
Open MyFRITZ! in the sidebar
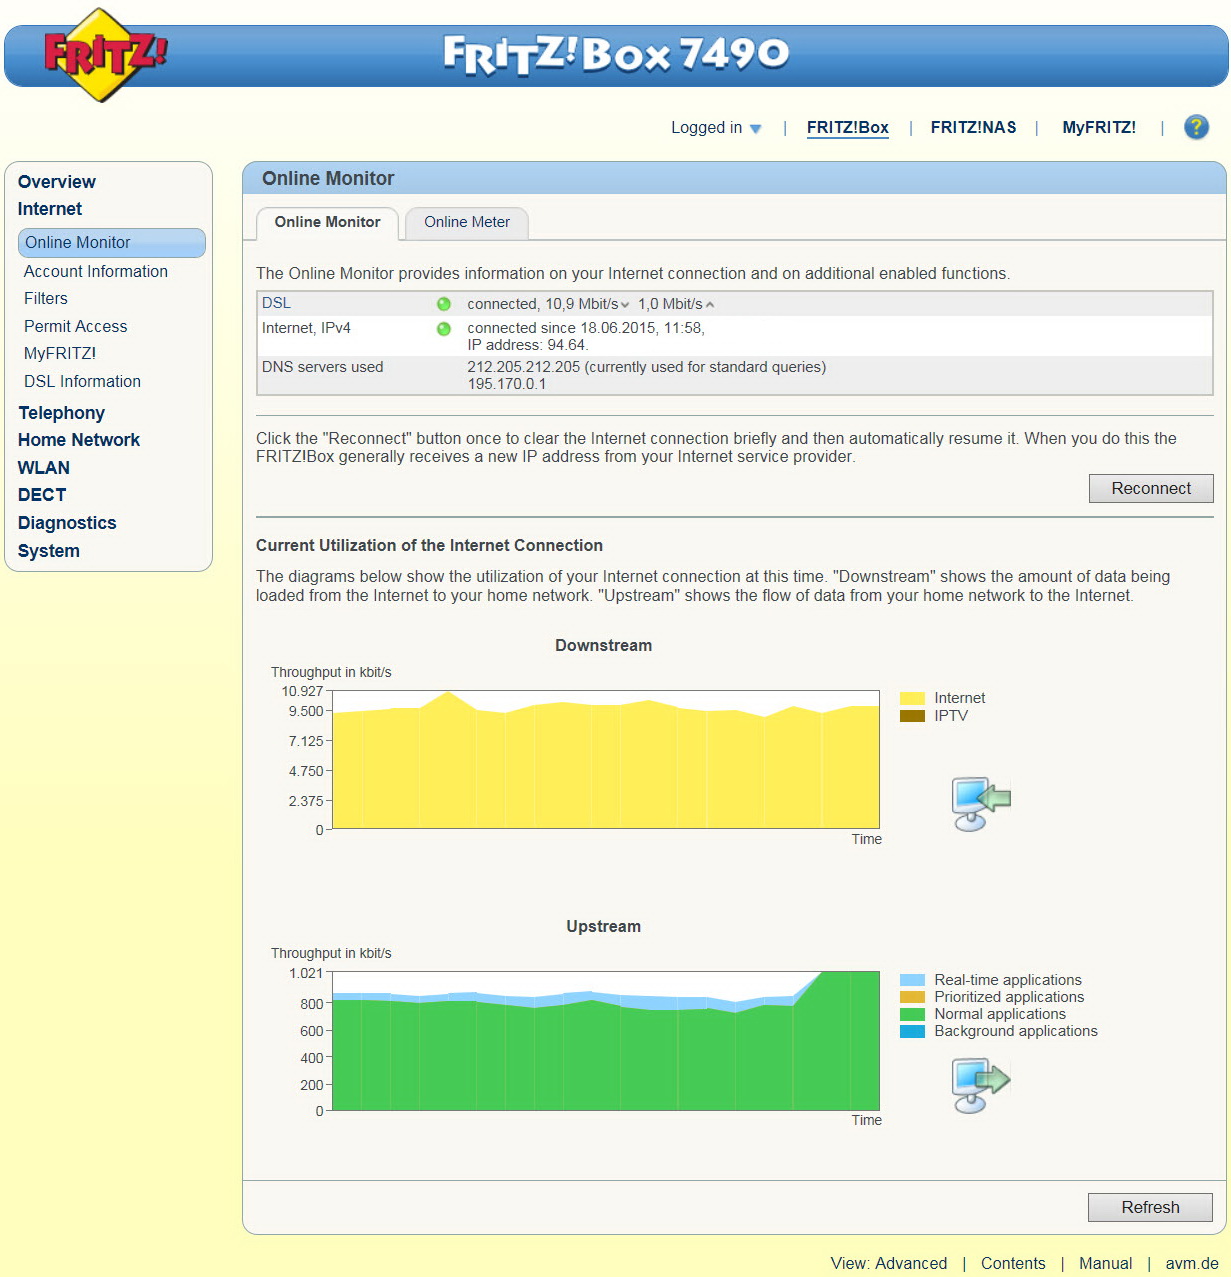(x=60, y=354)
